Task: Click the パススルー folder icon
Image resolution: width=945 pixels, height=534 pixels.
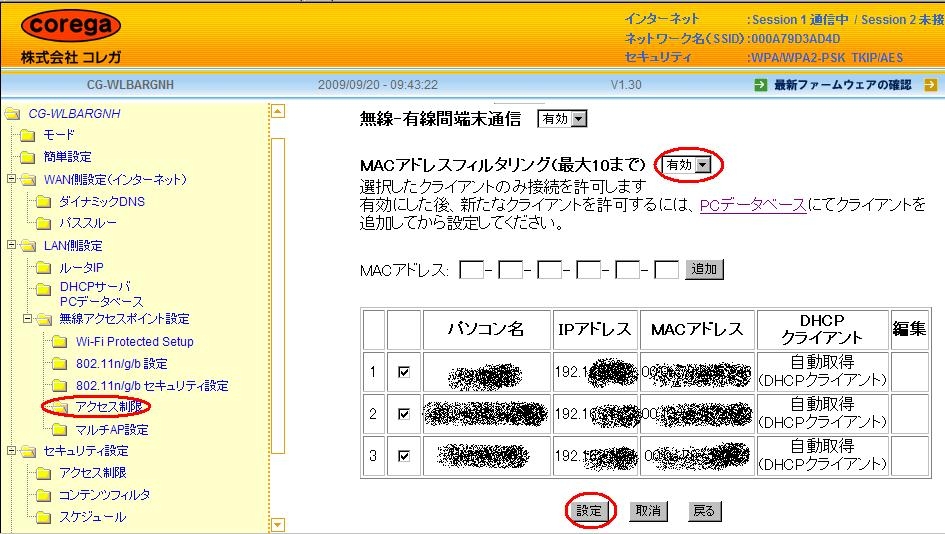Action: coord(43,224)
